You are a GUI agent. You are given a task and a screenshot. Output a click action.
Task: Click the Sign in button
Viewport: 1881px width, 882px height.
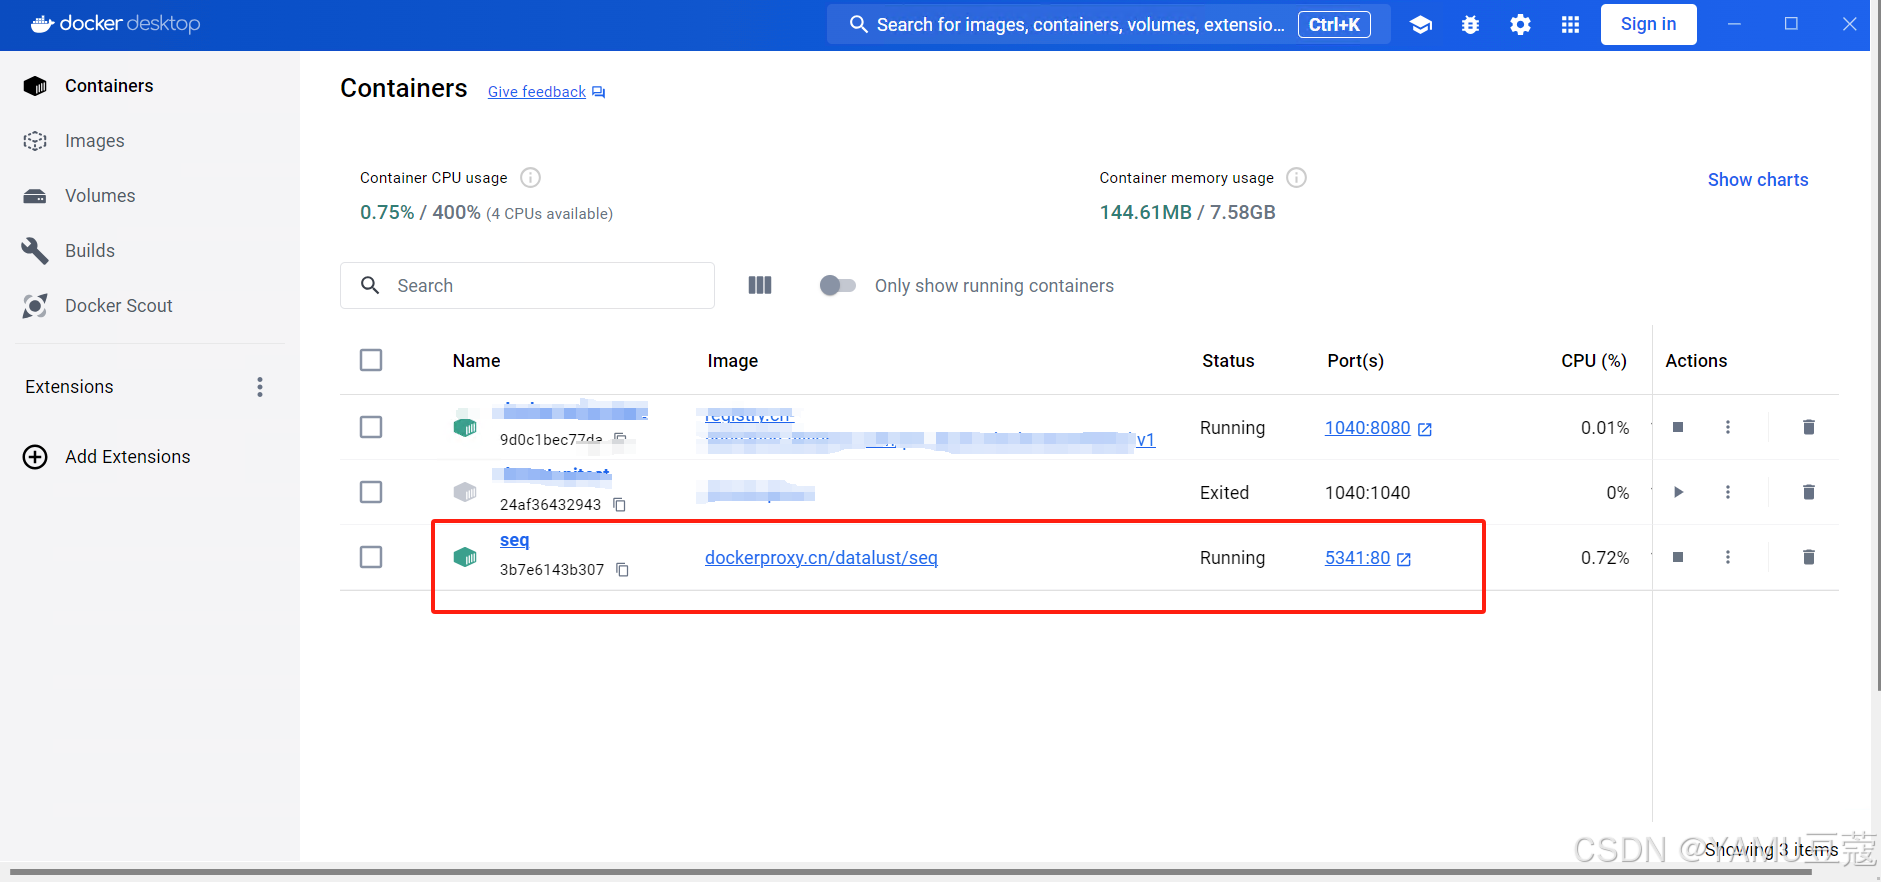pos(1648,24)
